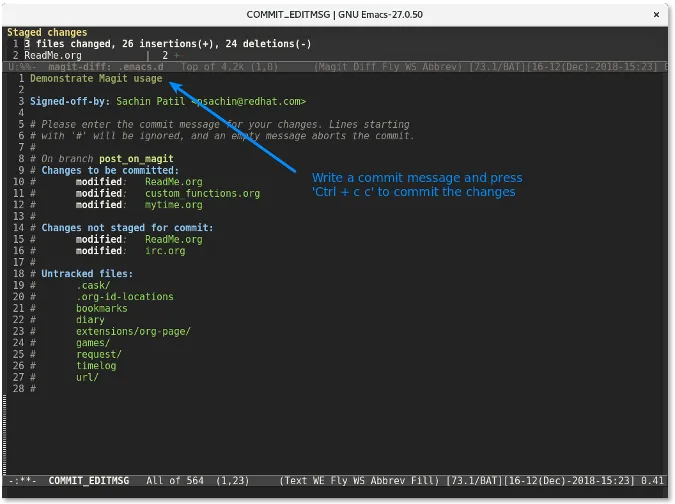Click 'custom_functions.org' in changes to be committed
Screen dimensions: 675x504
[202, 193]
